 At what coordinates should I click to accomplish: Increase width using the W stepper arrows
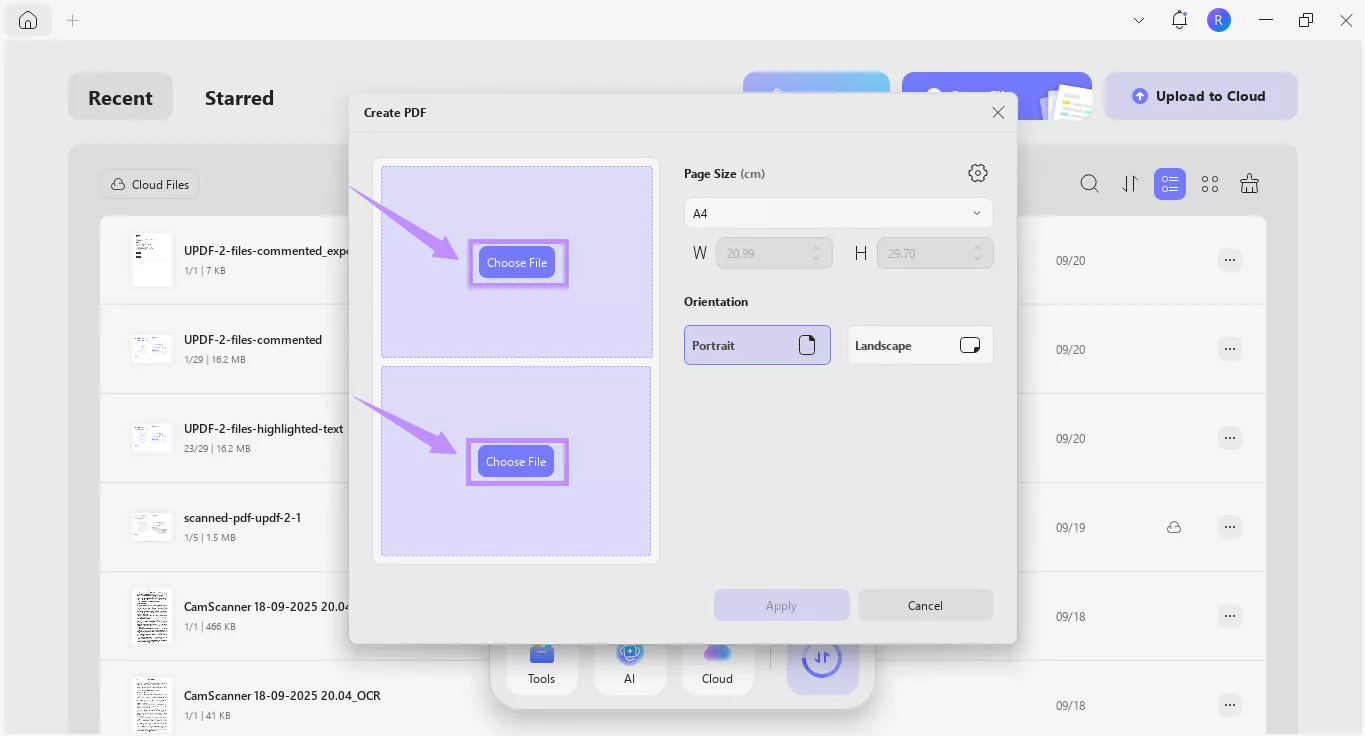point(815,248)
